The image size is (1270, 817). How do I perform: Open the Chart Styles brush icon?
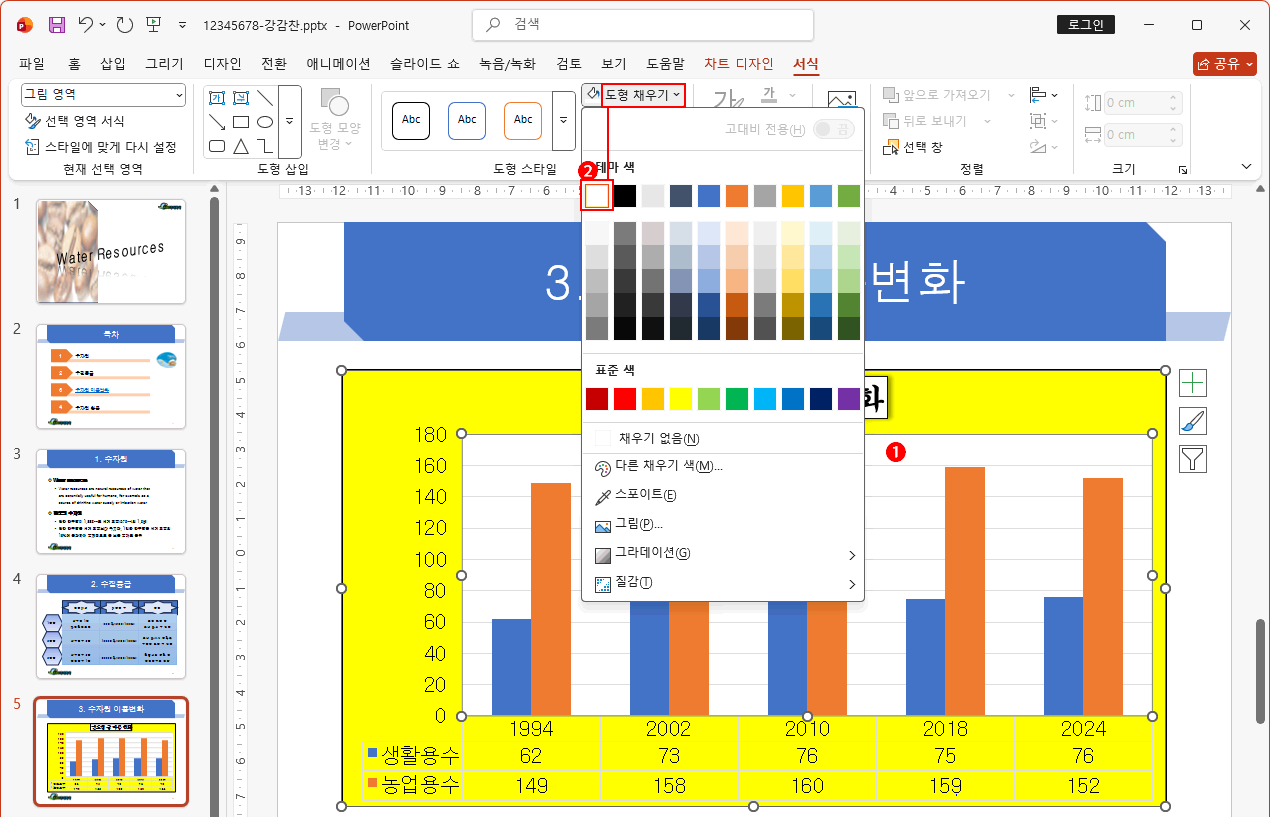click(x=1193, y=421)
